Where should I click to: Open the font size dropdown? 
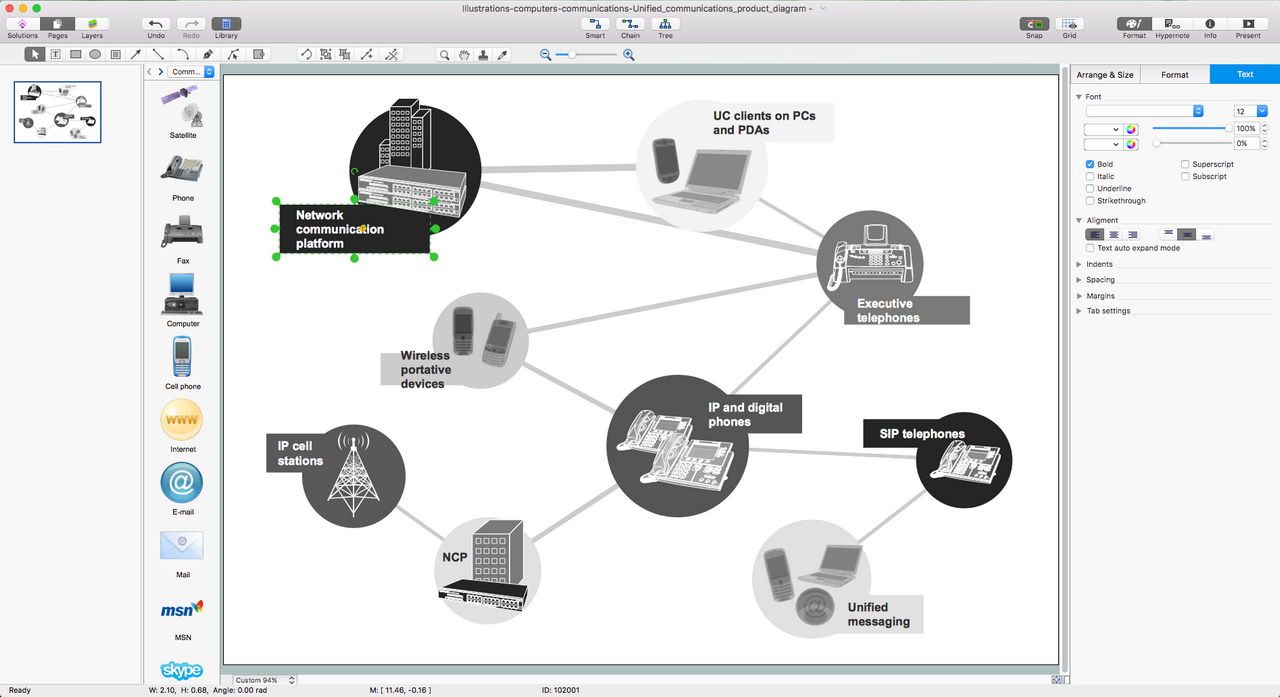point(1262,111)
